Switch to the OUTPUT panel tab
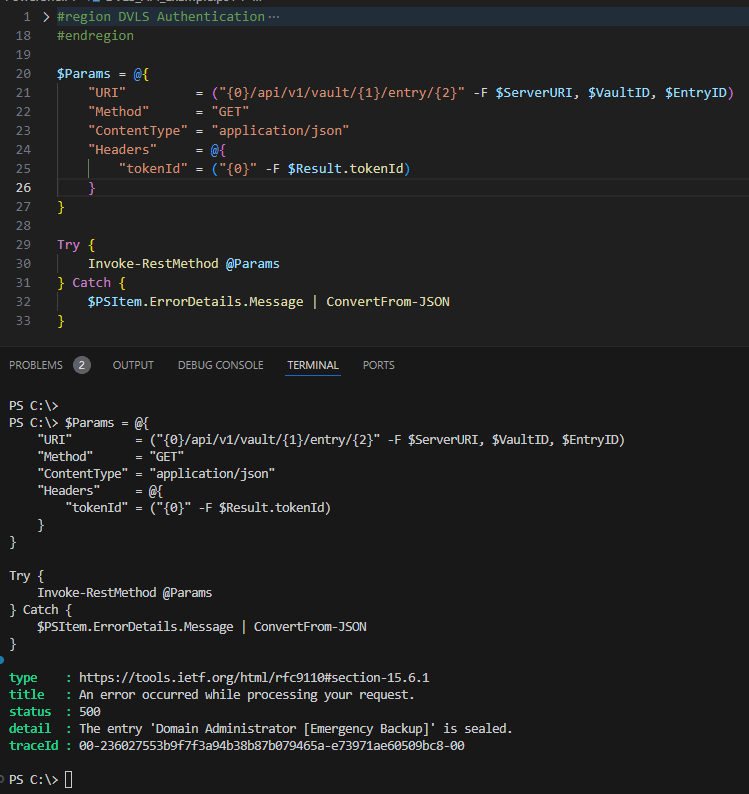The image size is (749, 794). tap(133, 365)
